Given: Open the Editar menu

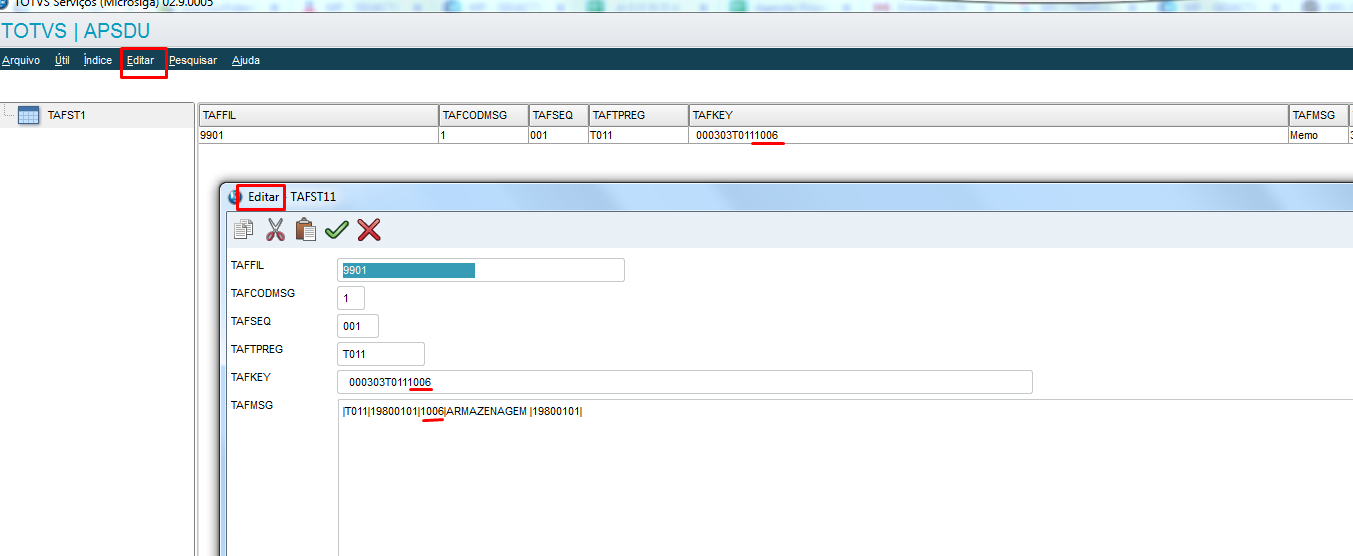Looking at the screenshot, I should tap(141, 60).
